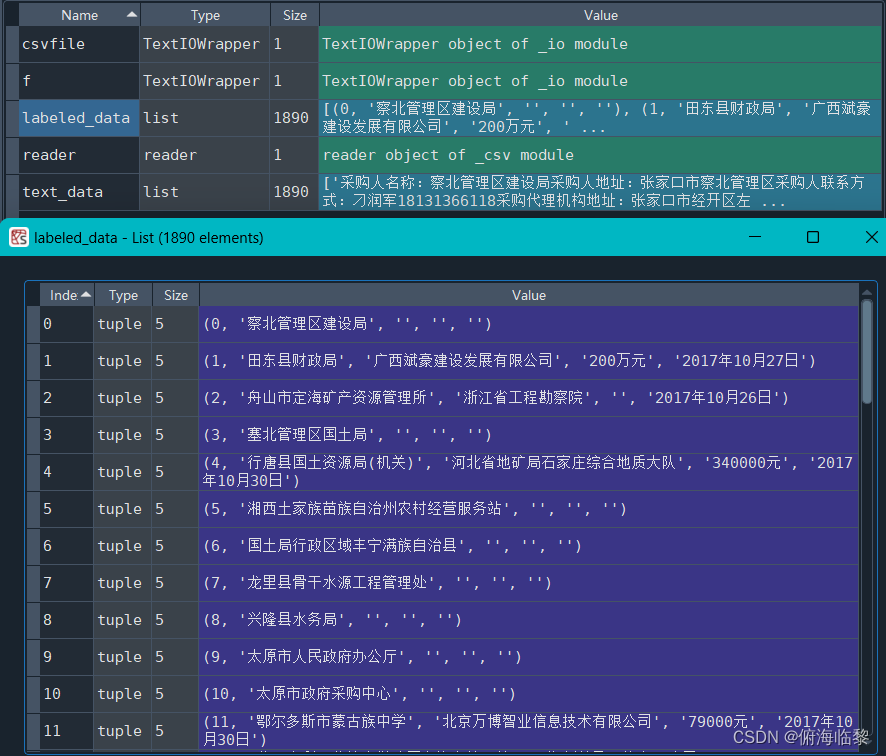Select the csvfile variable

coord(78,44)
